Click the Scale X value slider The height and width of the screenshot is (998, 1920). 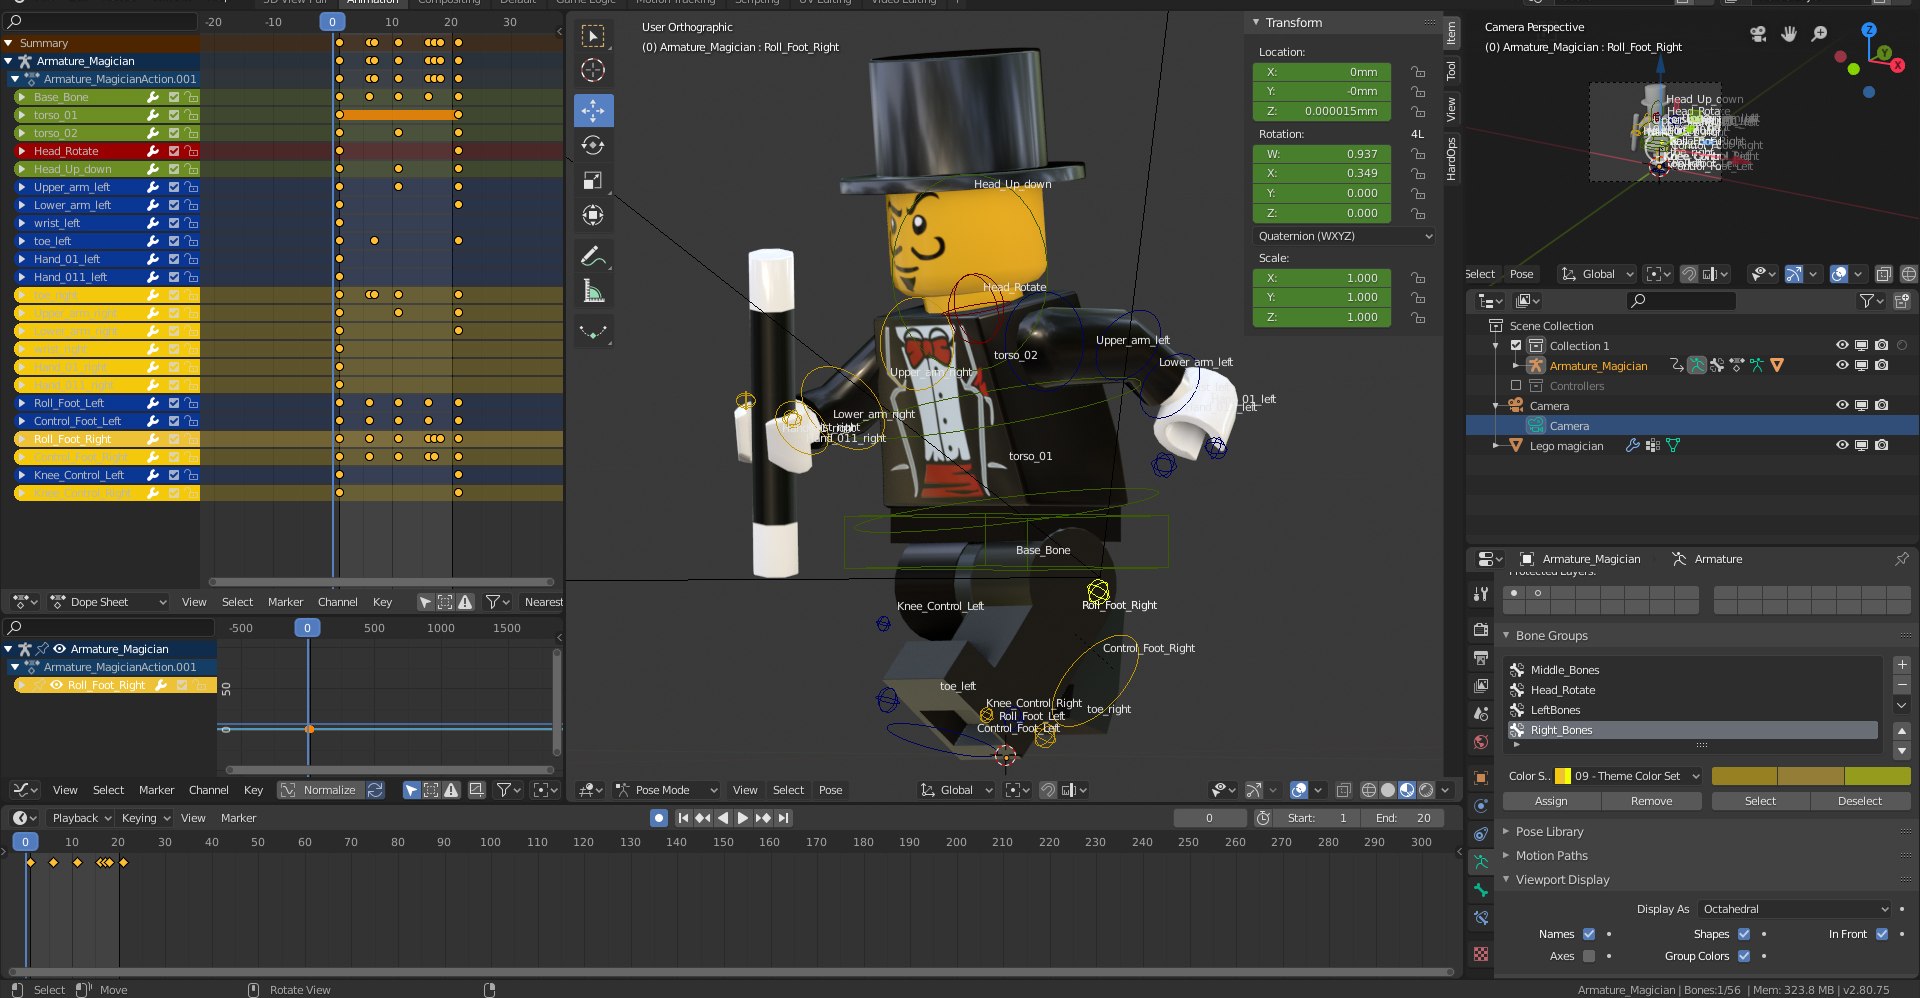coord(1322,278)
